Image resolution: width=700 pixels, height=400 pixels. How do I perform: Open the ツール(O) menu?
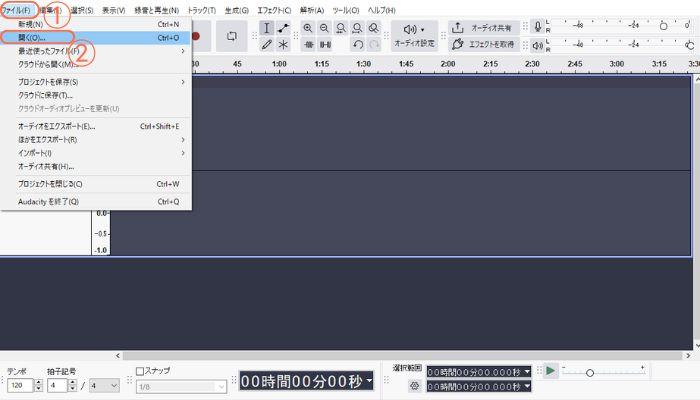pos(346,10)
